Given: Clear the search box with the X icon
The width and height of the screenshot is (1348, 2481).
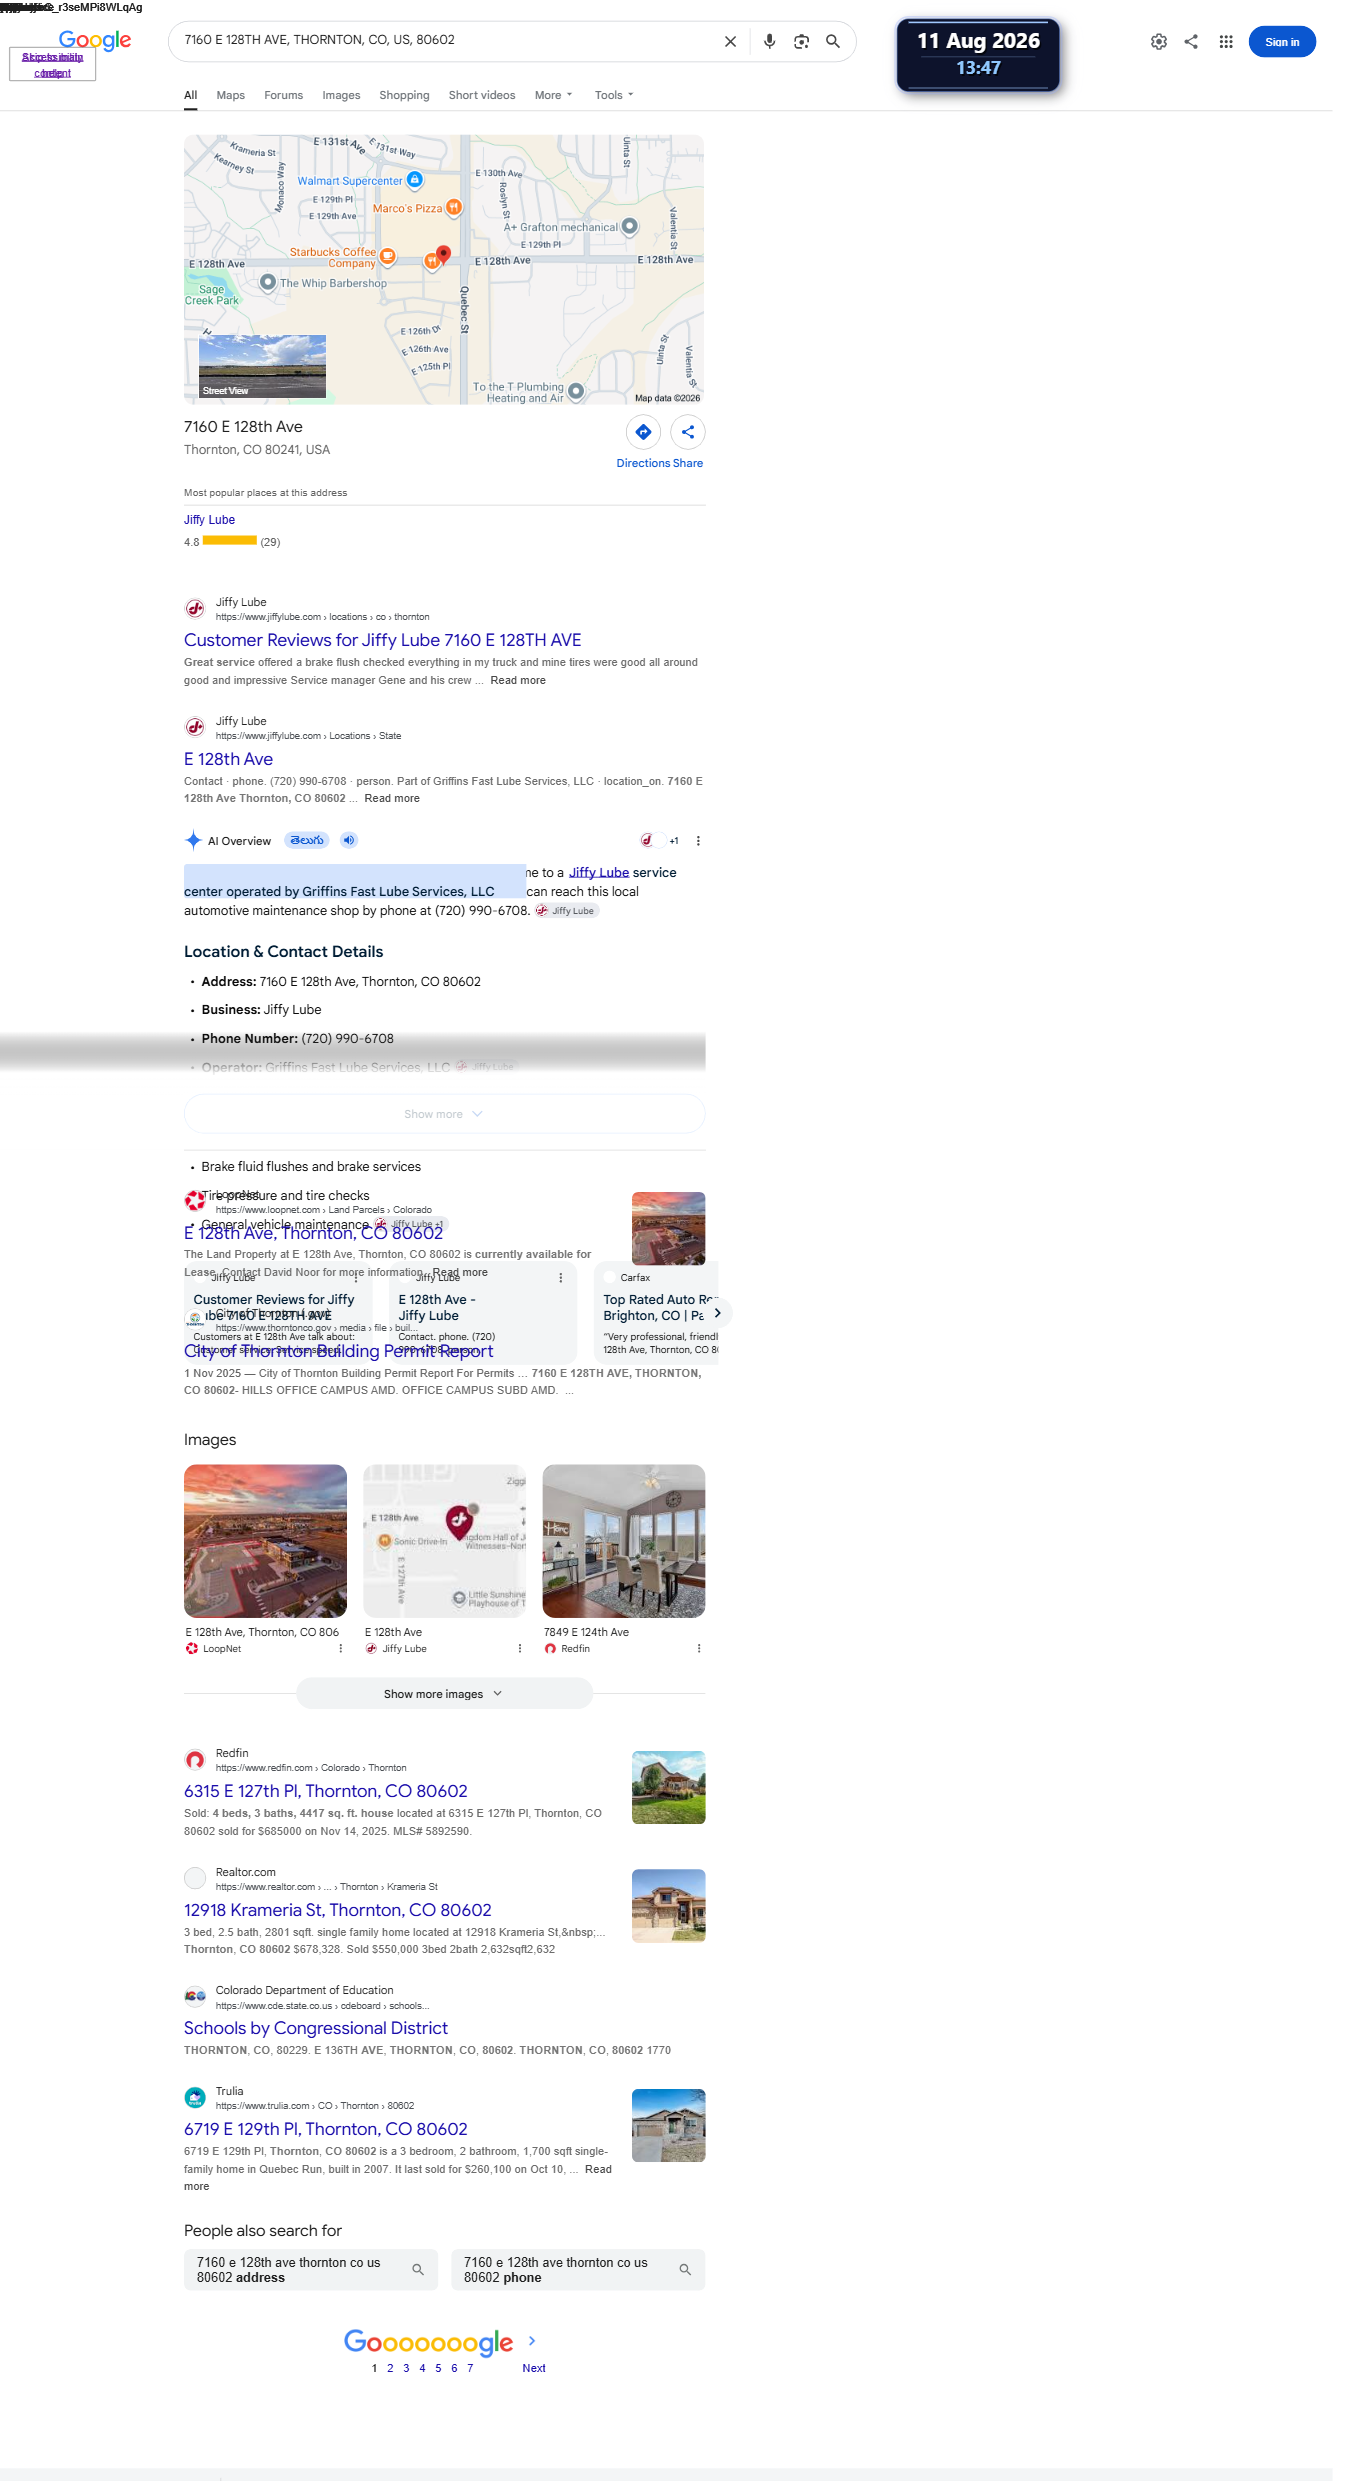Looking at the screenshot, I should tap(730, 42).
